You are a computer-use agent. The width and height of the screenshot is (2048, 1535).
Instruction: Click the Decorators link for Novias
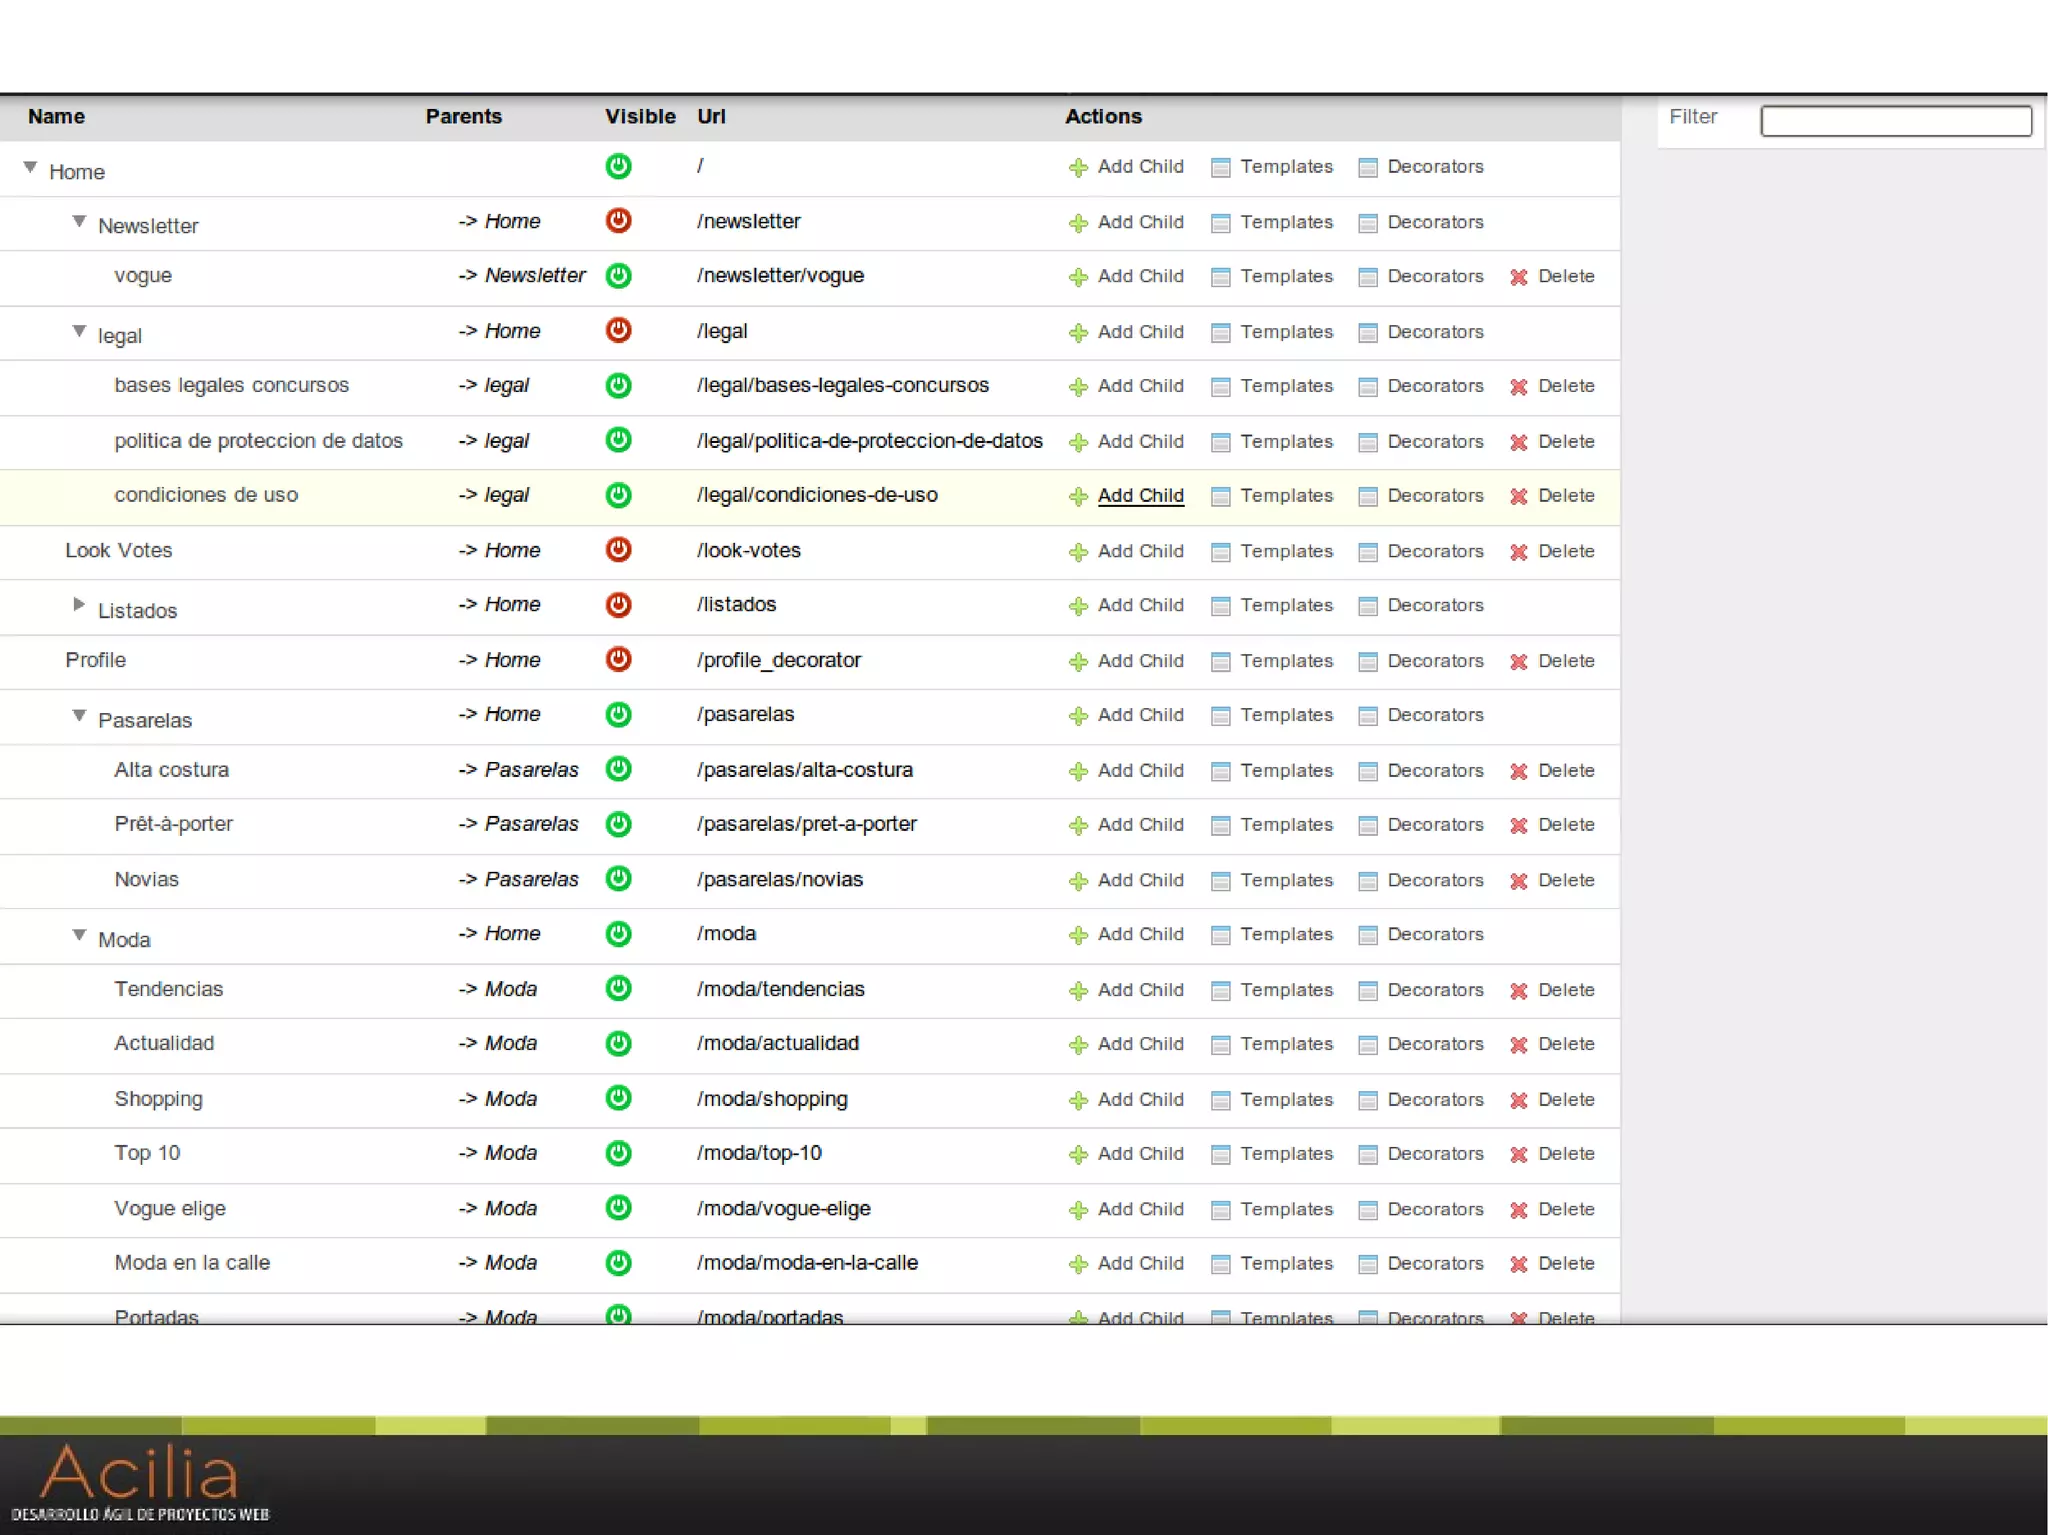click(x=1434, y=880)
